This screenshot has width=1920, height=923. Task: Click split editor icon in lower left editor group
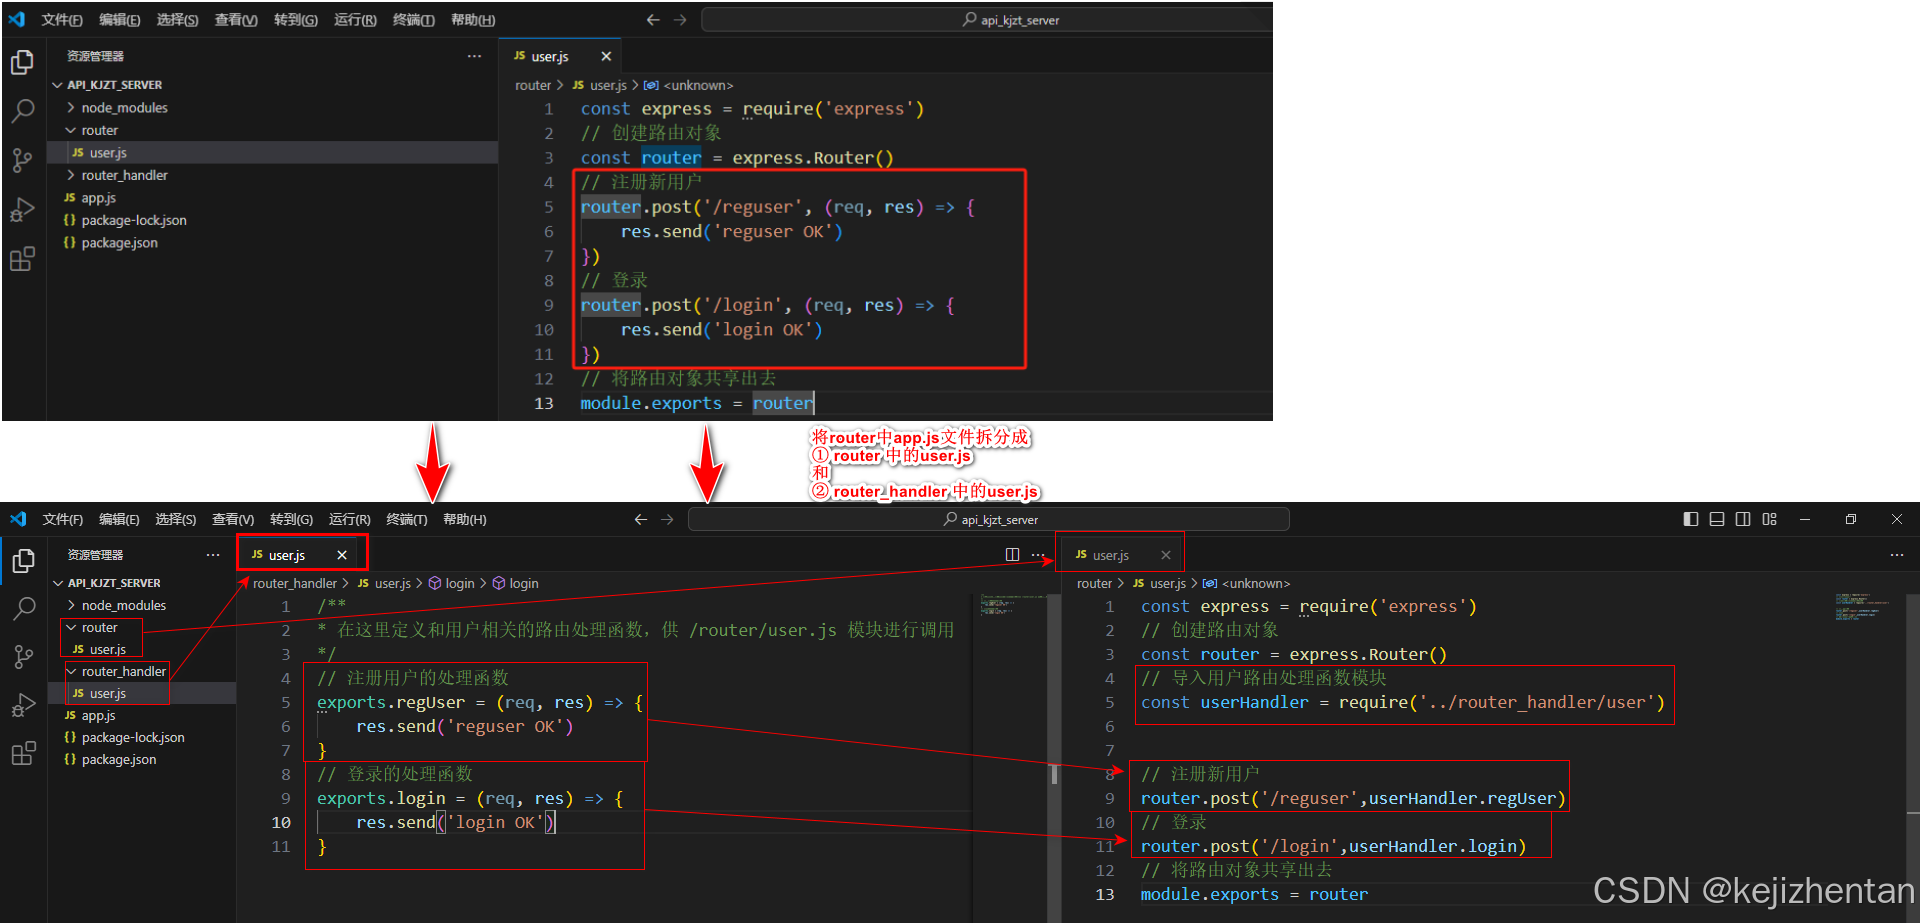pyautogui.click(x=1012, y=554)
